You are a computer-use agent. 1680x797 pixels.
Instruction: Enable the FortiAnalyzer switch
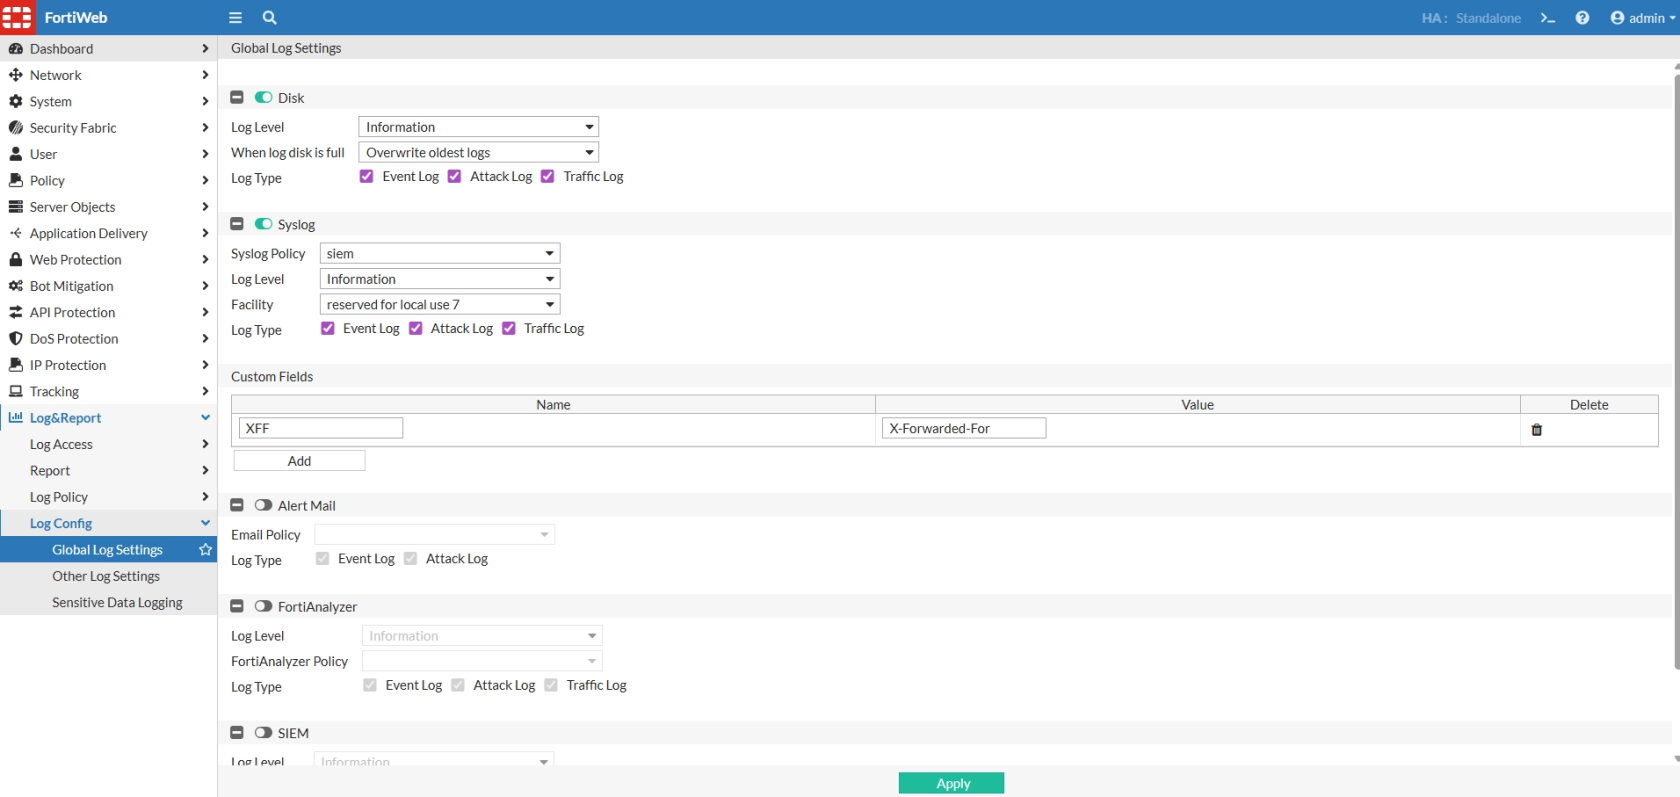263,606
